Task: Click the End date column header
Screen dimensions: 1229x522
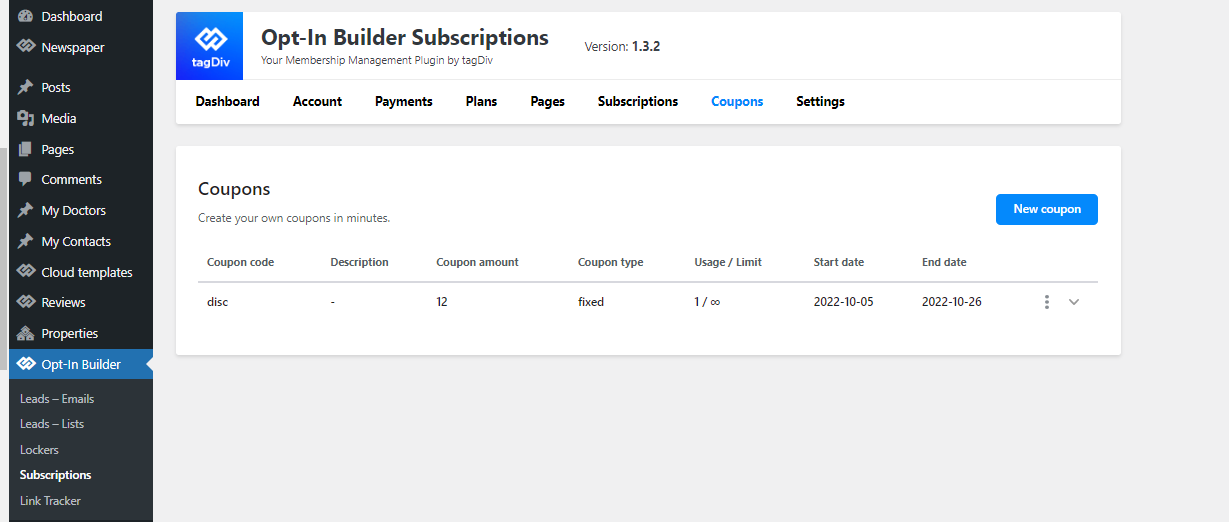Action: 944,262
